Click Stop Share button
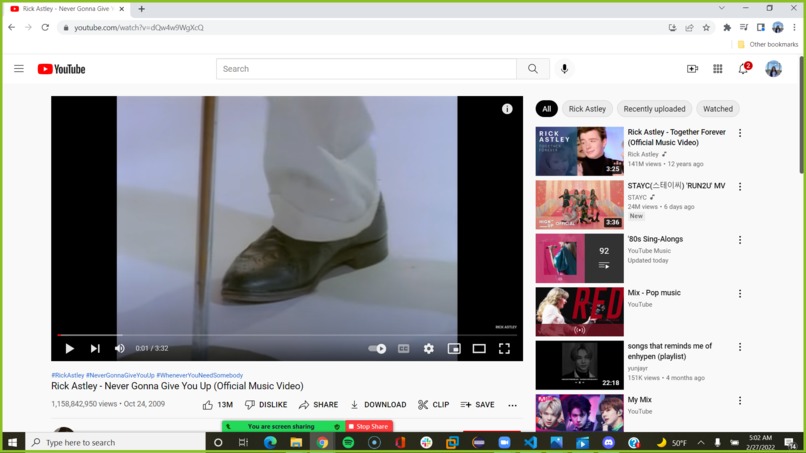The image size is (806, 453). (369, 426)
